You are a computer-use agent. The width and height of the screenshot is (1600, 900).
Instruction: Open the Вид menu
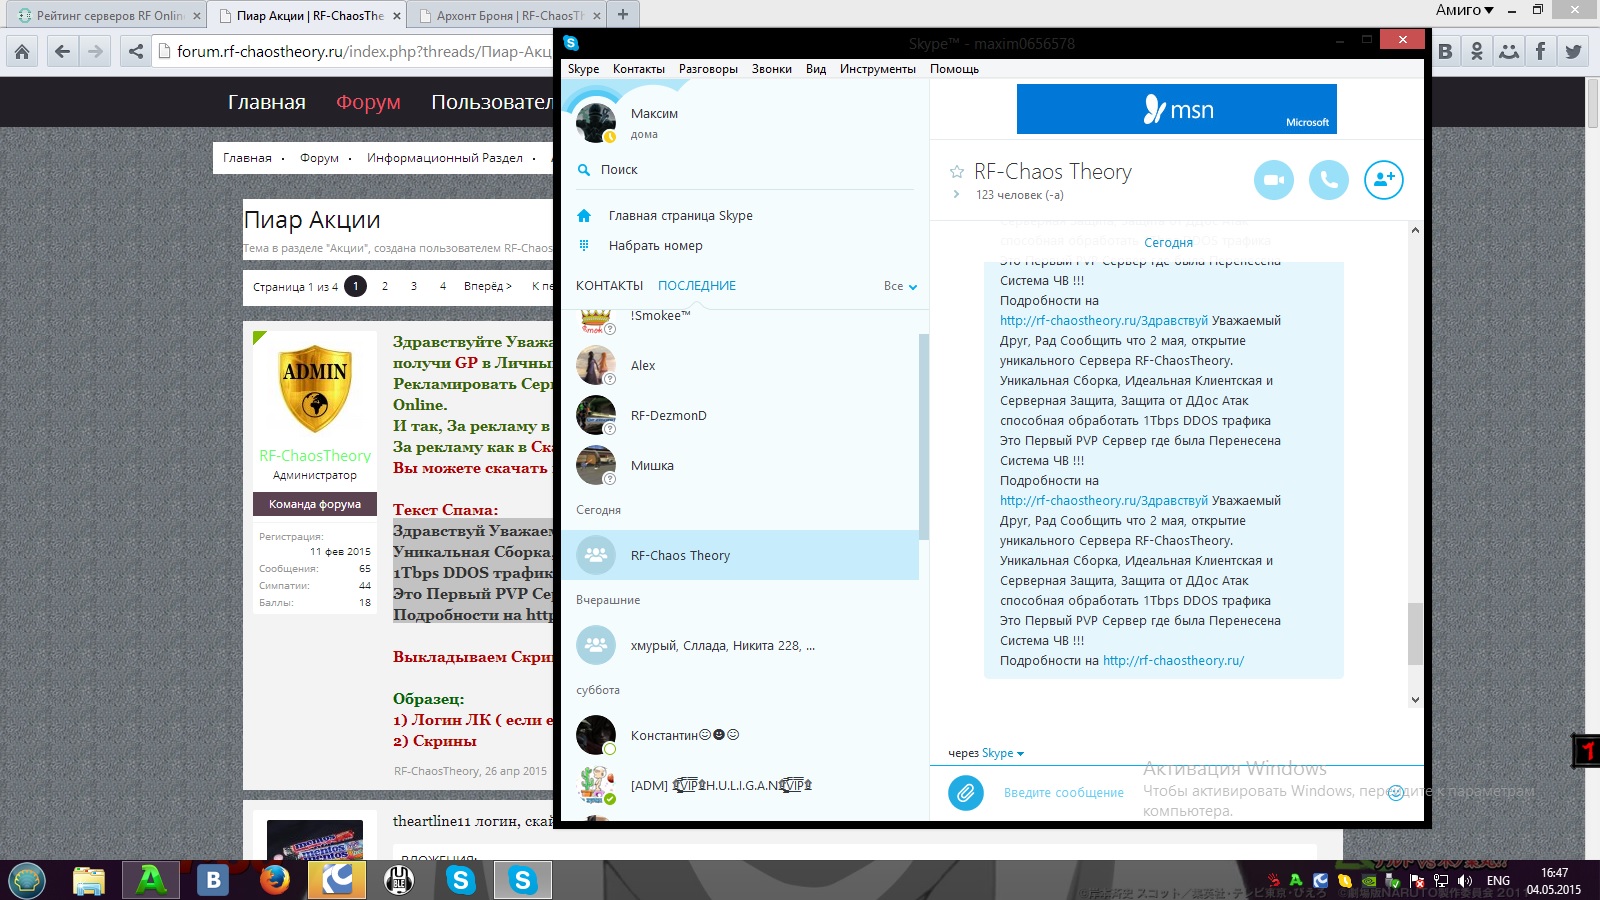coord(816,69)
